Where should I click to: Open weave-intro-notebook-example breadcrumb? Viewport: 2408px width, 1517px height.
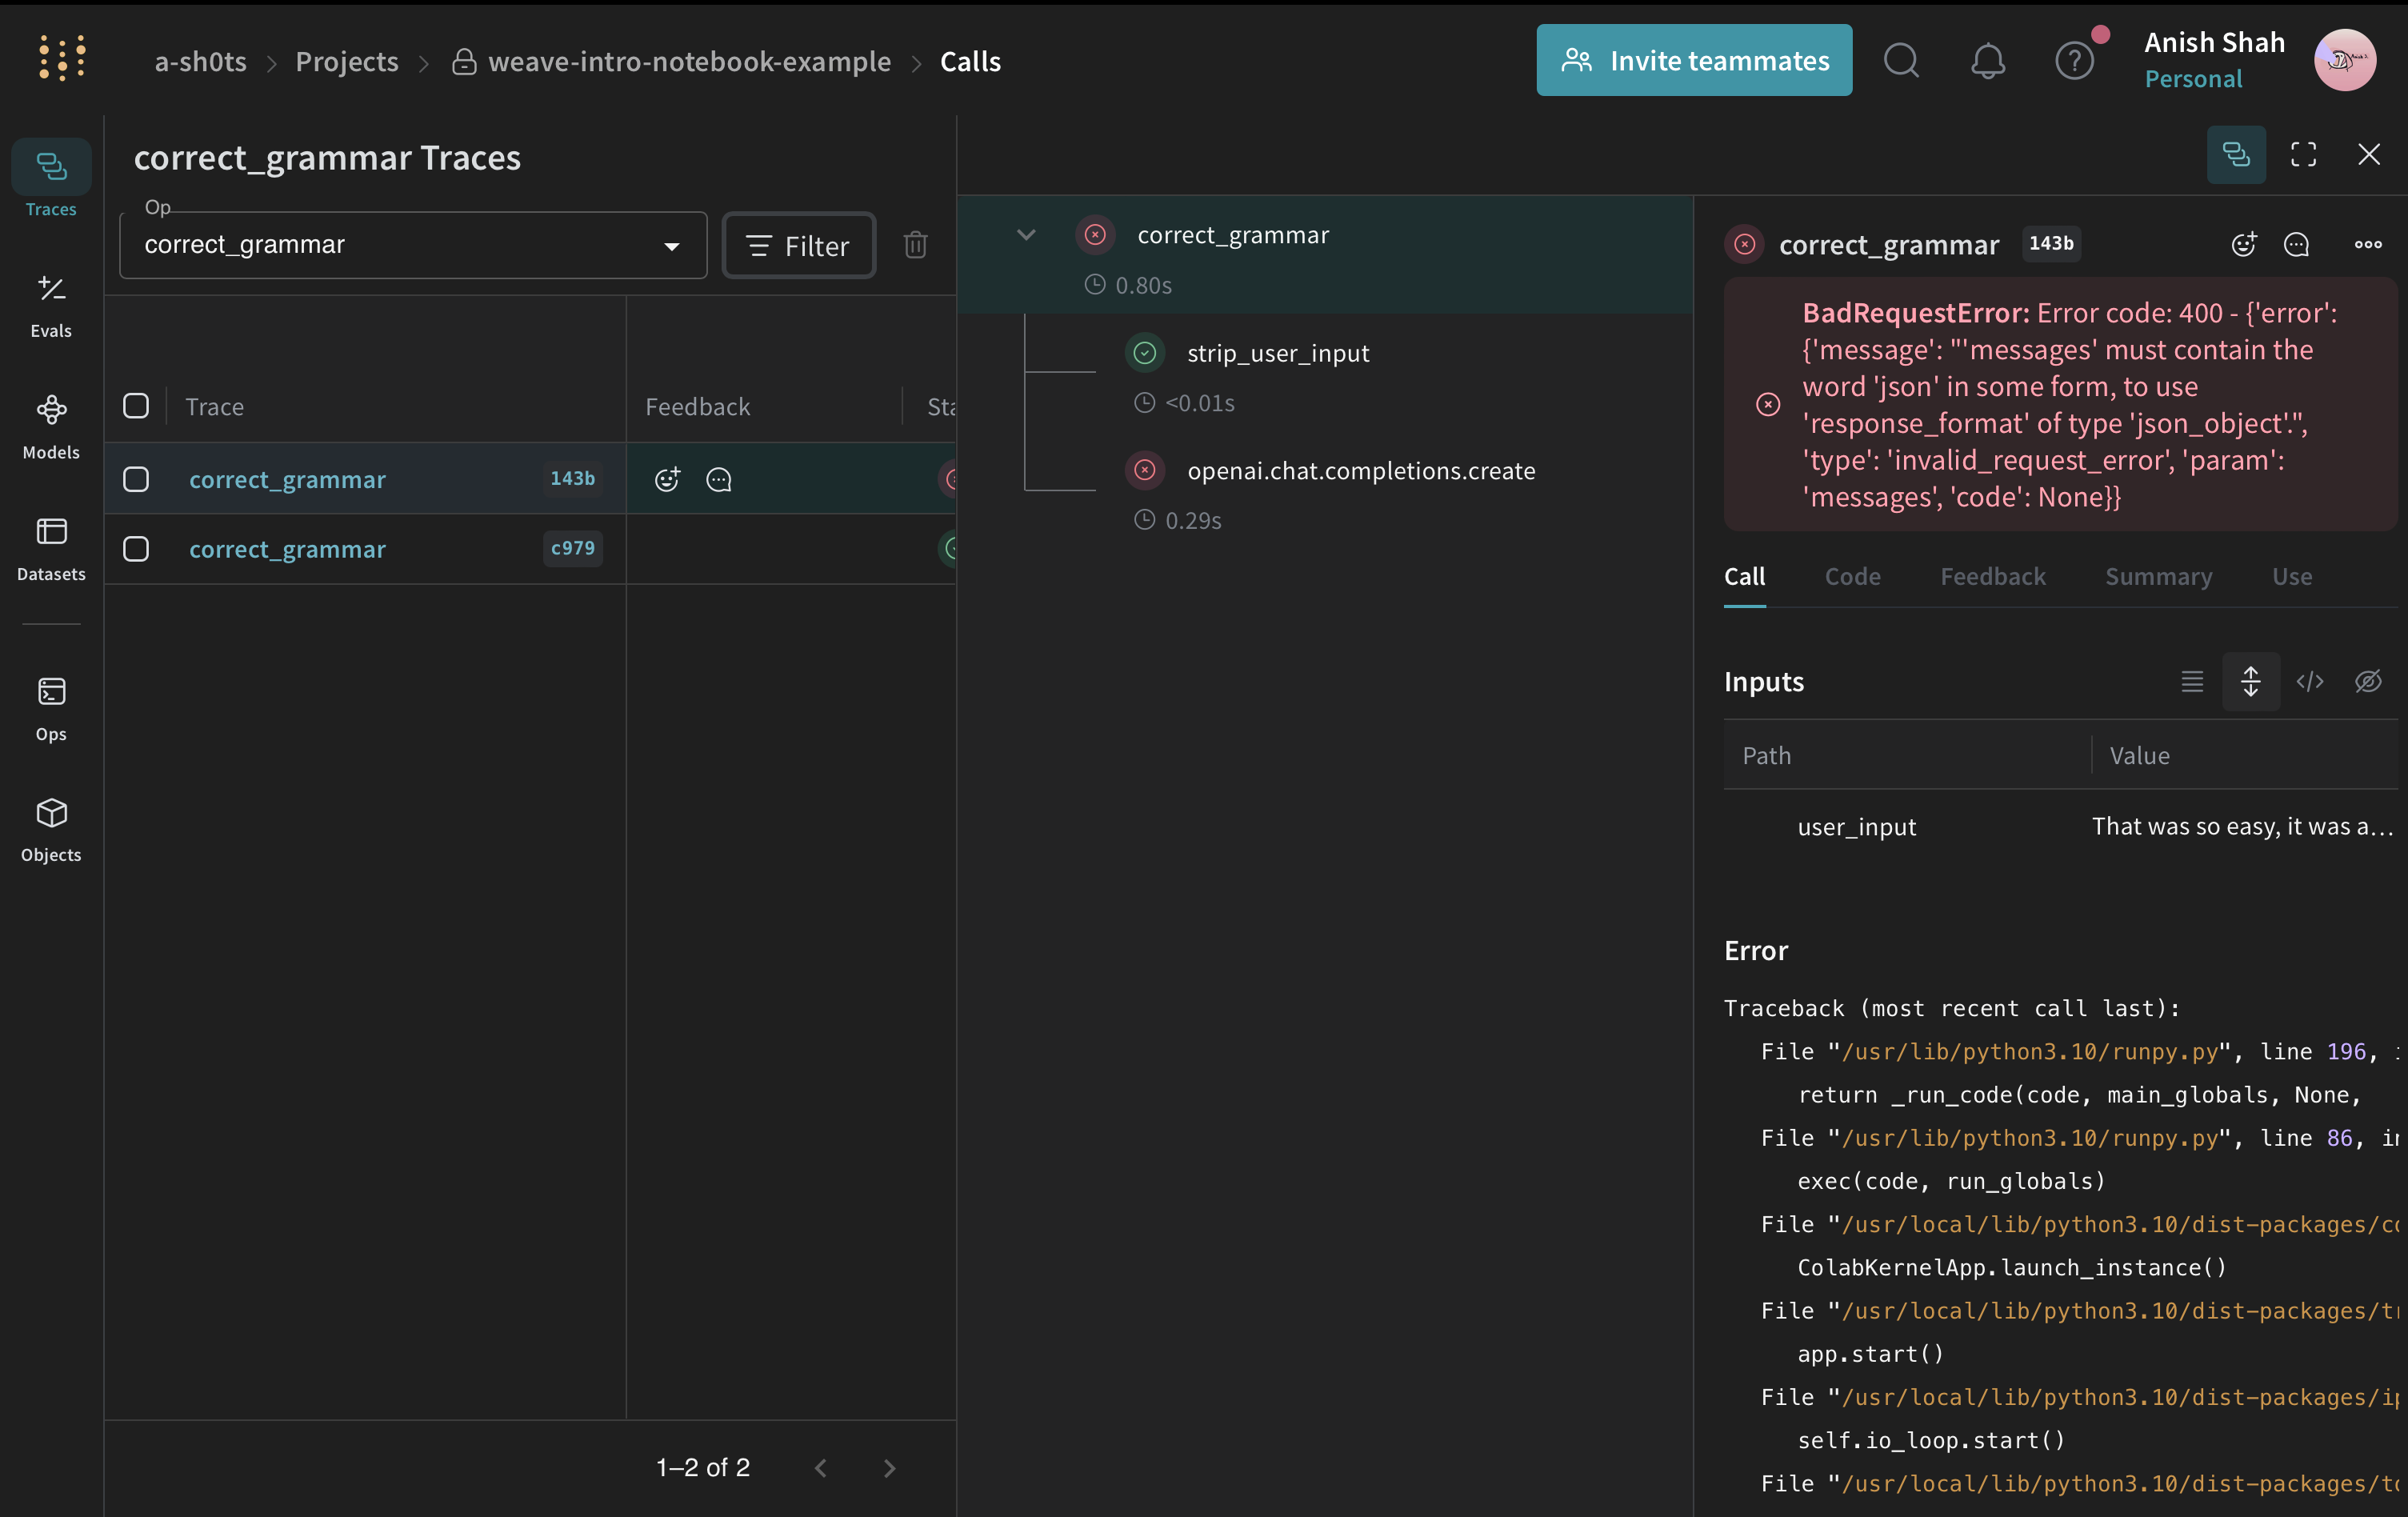pyautogui.click(x=689, y=62)
